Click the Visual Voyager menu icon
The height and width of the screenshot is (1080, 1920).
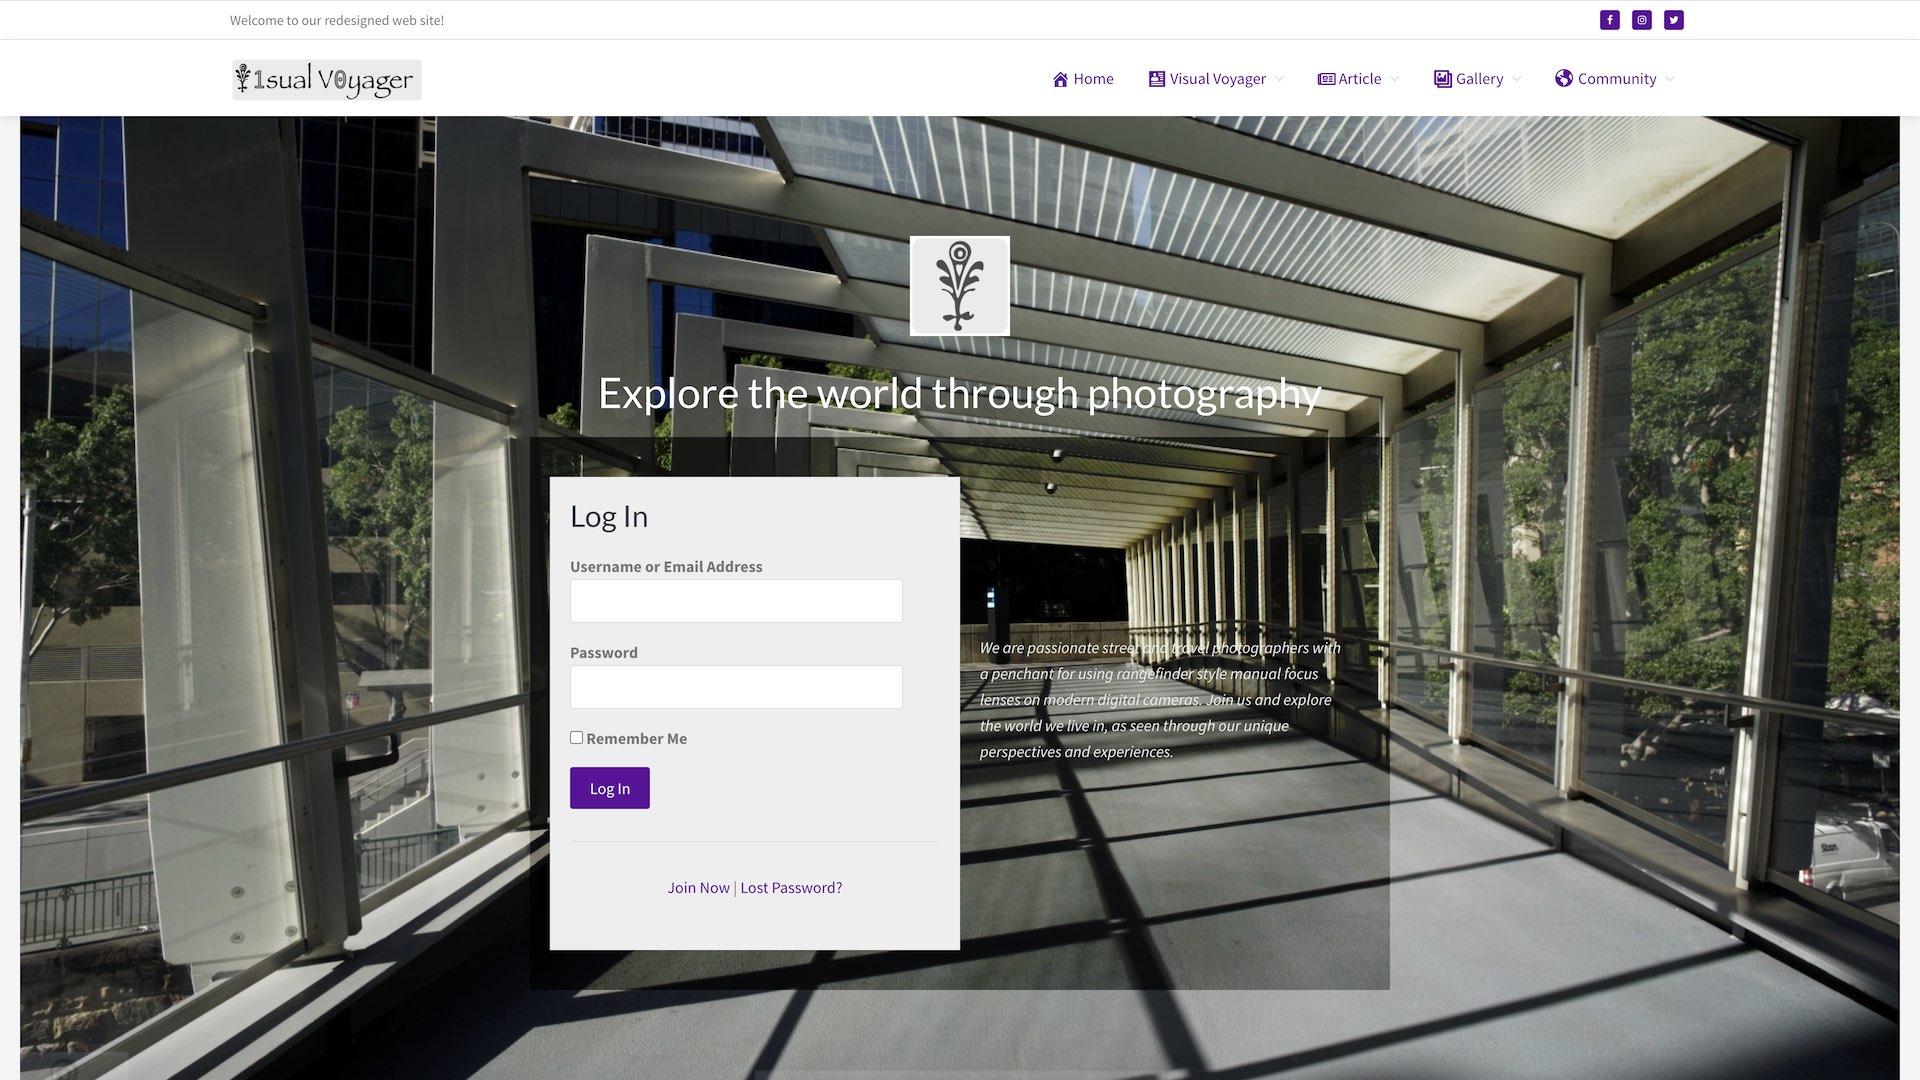click(x=1156, y=78)
